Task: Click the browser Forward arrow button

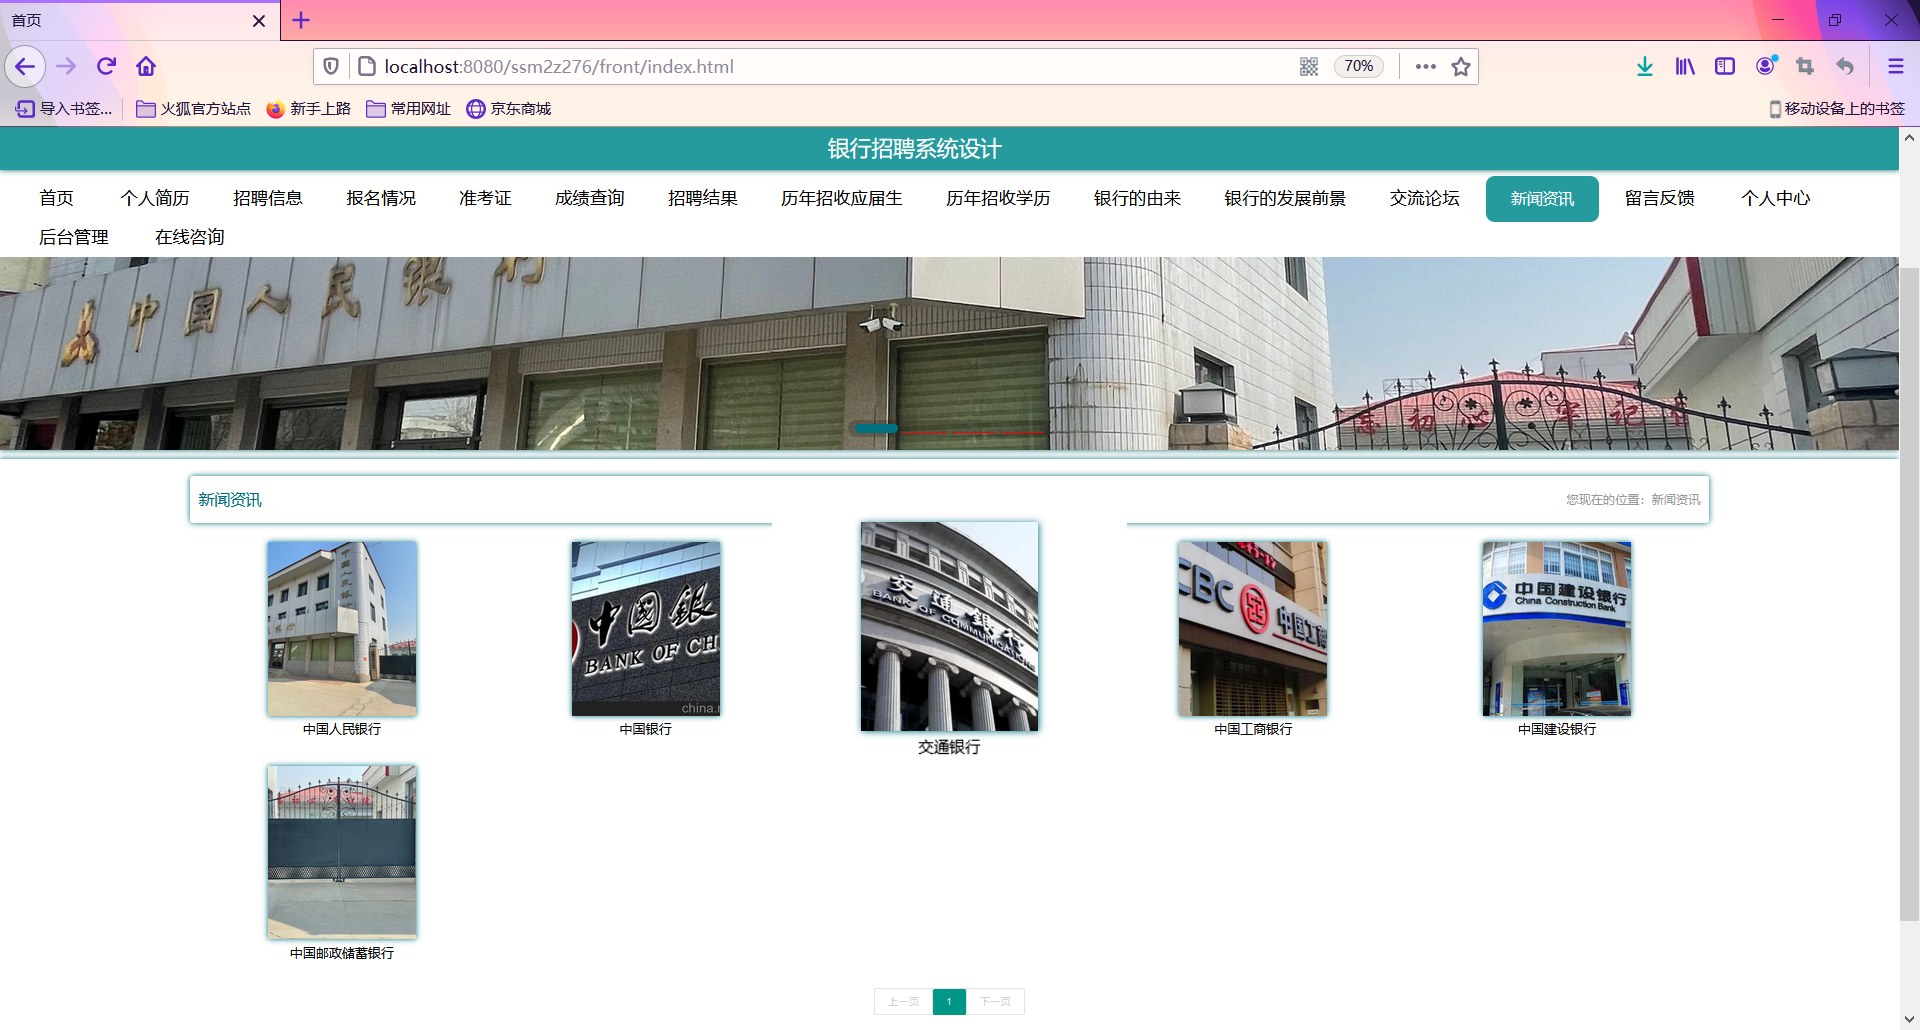Action: [66, 67]
